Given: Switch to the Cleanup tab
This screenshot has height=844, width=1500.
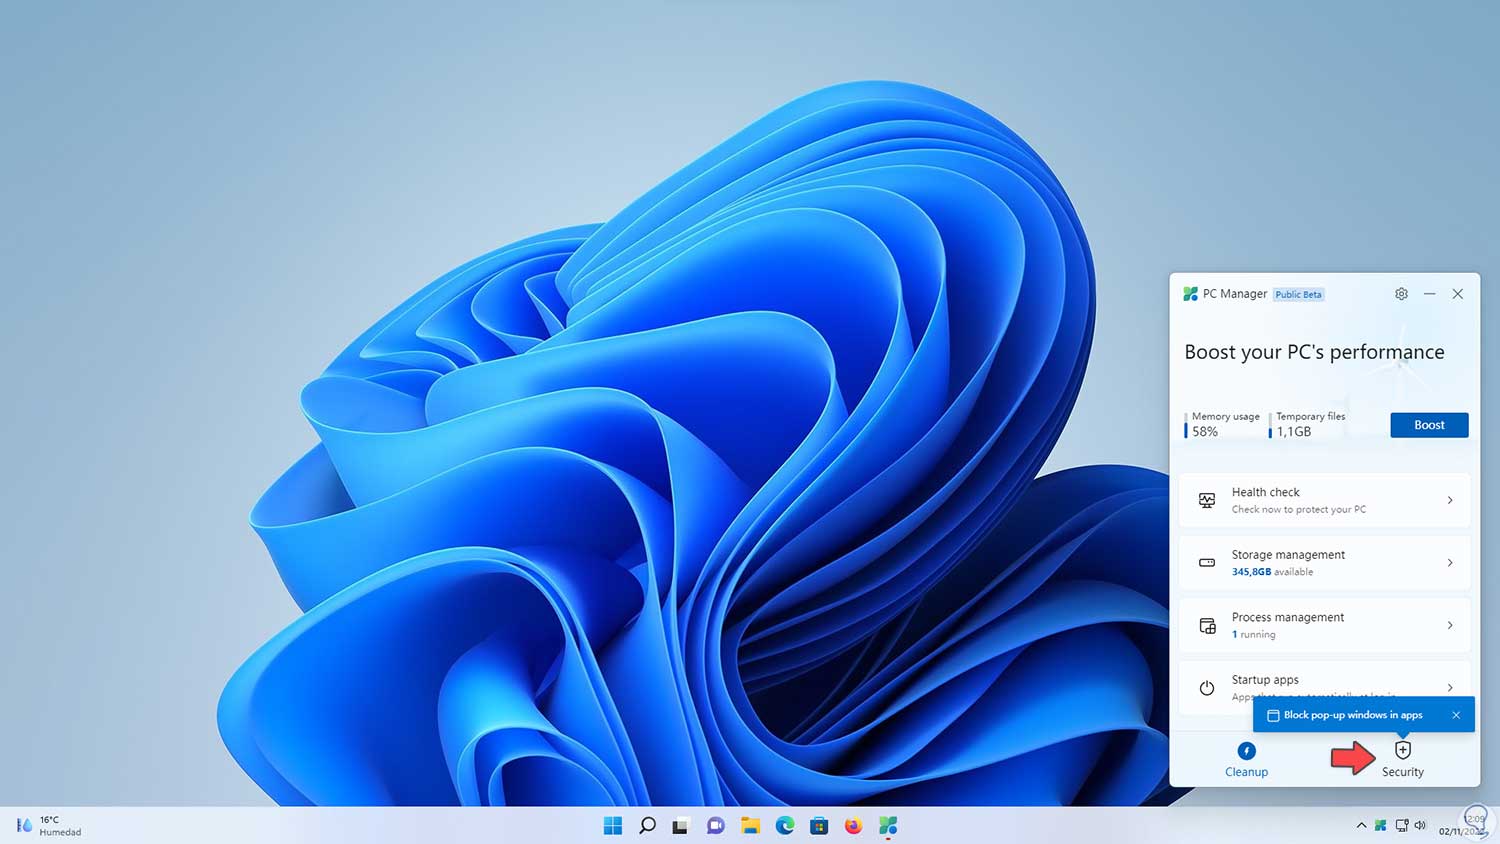Looking at the screenshot, I should pyautogui.click(x=1246, y=760).
